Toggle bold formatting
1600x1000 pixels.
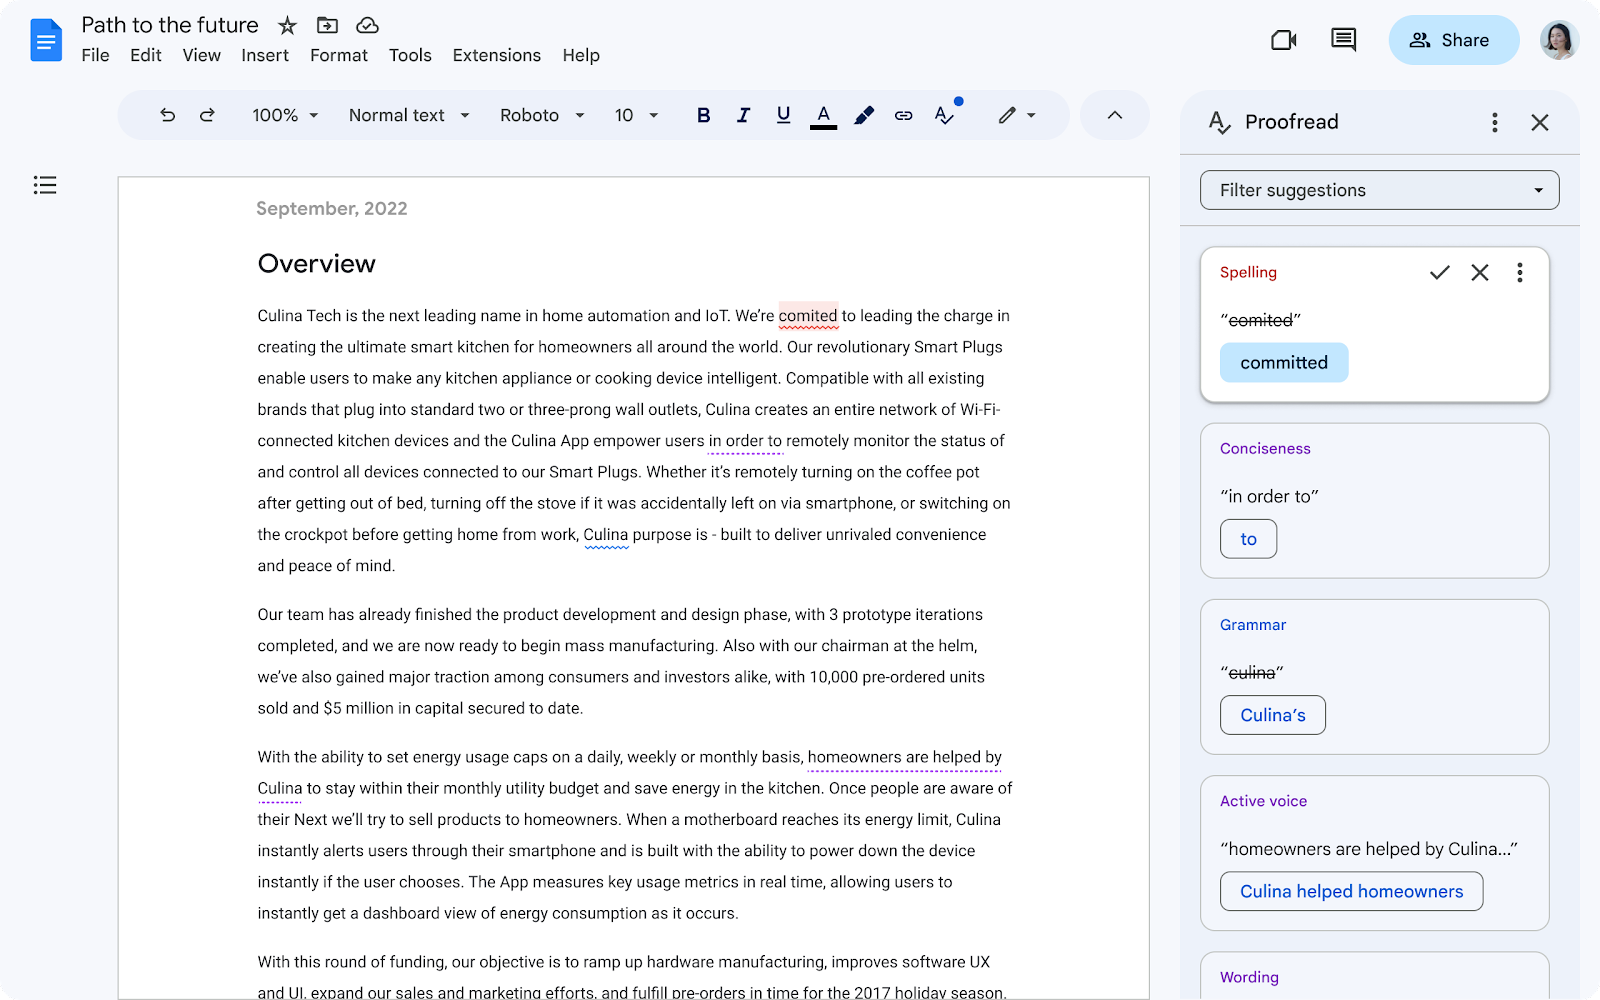pyautogui.click(x=703, y=115)
